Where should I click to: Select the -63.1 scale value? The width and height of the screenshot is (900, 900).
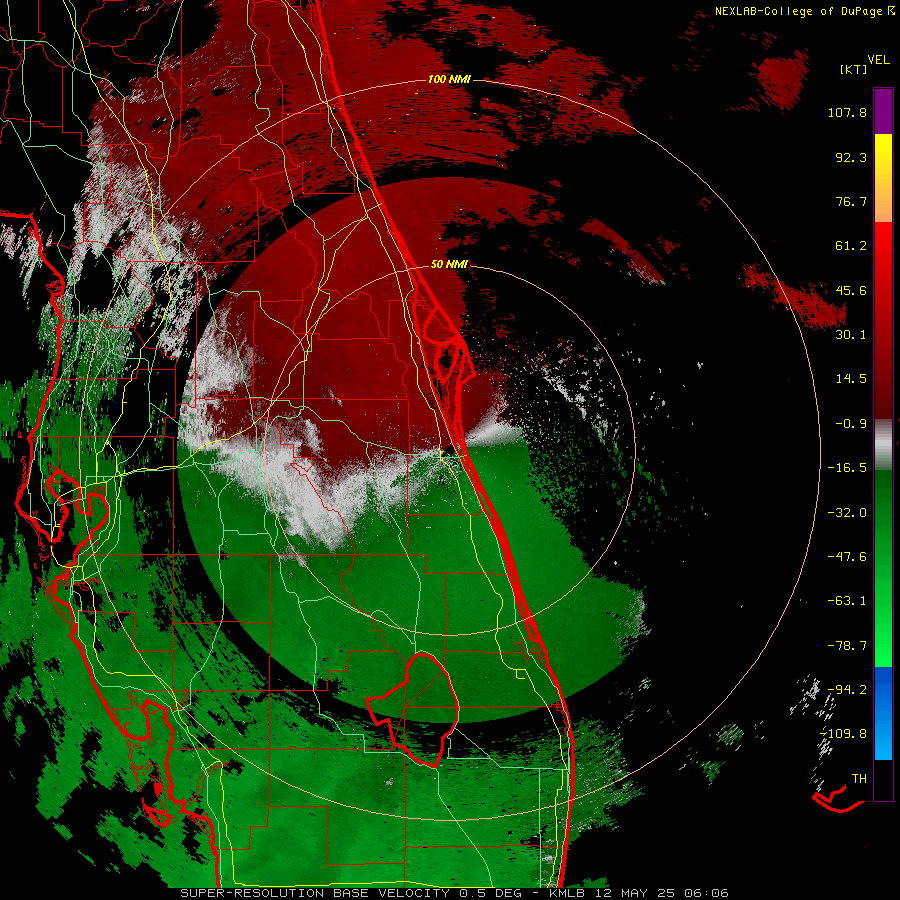click(x=847, y=601)
